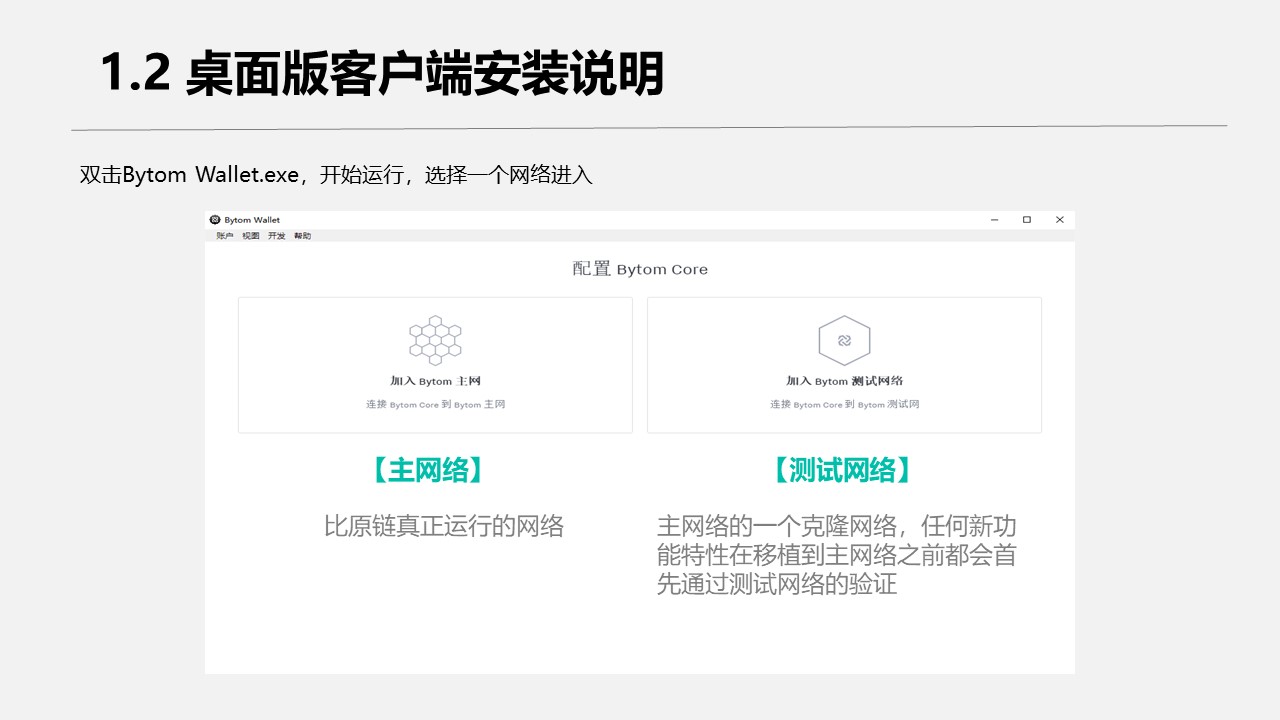Click the green 【主网络】 heading
The height and width of the screenshot is (720, 1280).
point(428,470)
